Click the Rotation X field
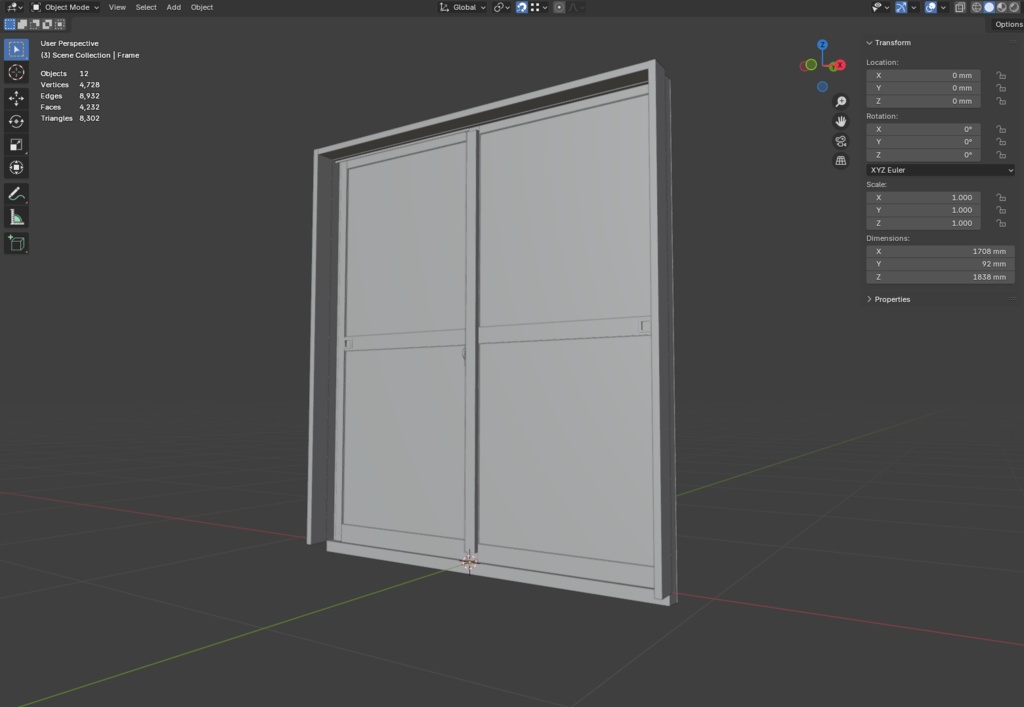 click(x=923, y=129)
